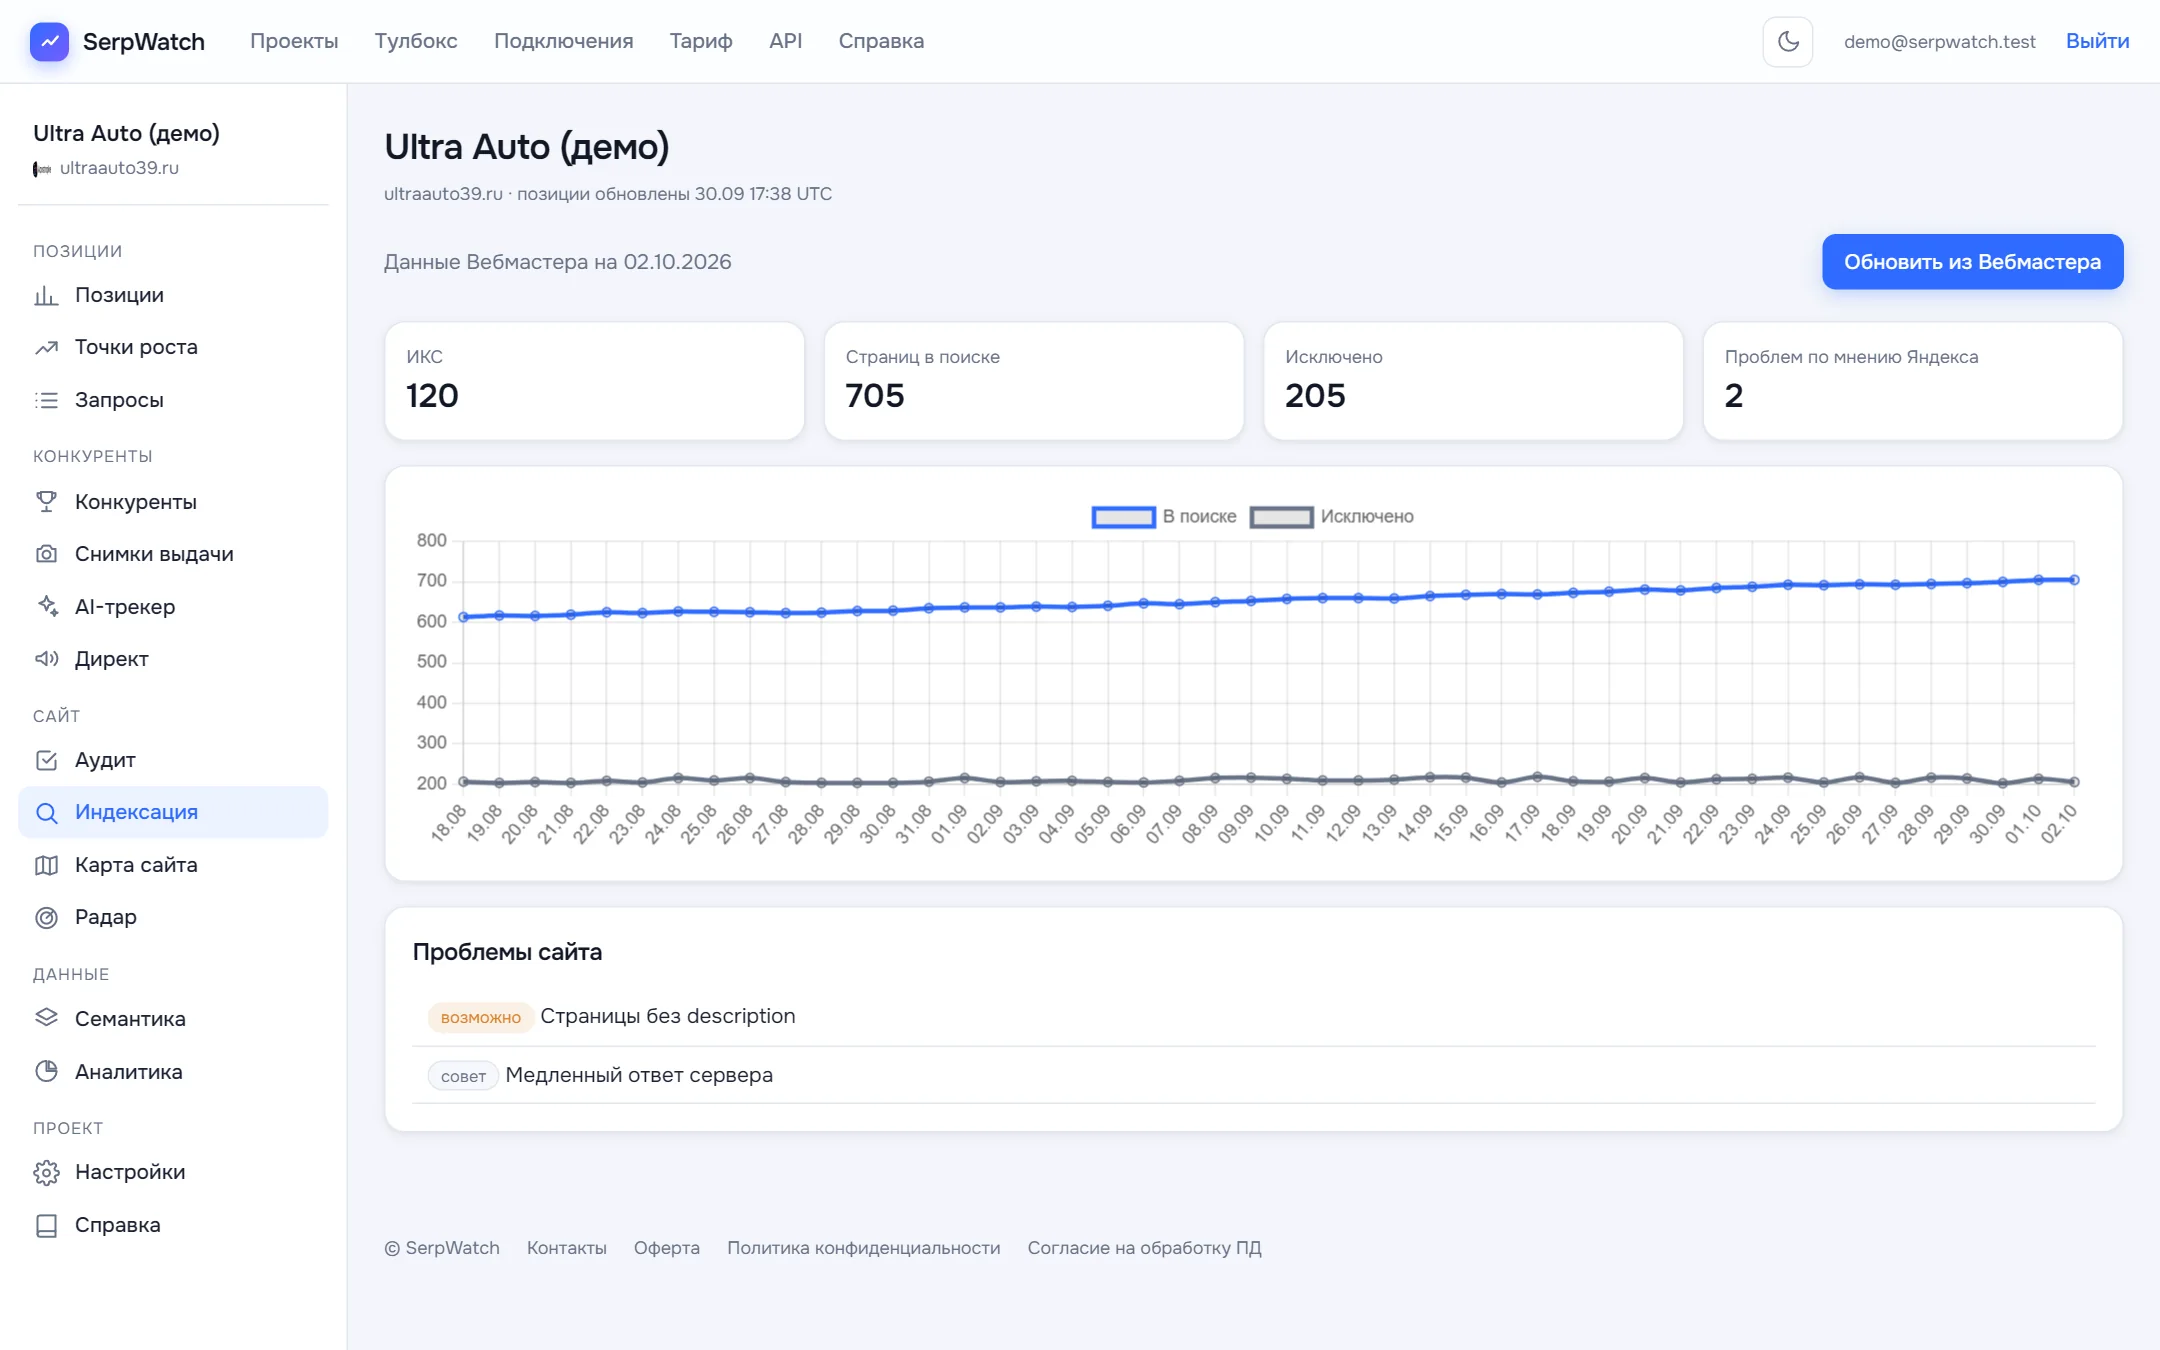Image resolution: width=2160 pixels, height=1350 pixels.
Task: Click the Страниц в поиске 705 card
Action: click(1034, 381)
